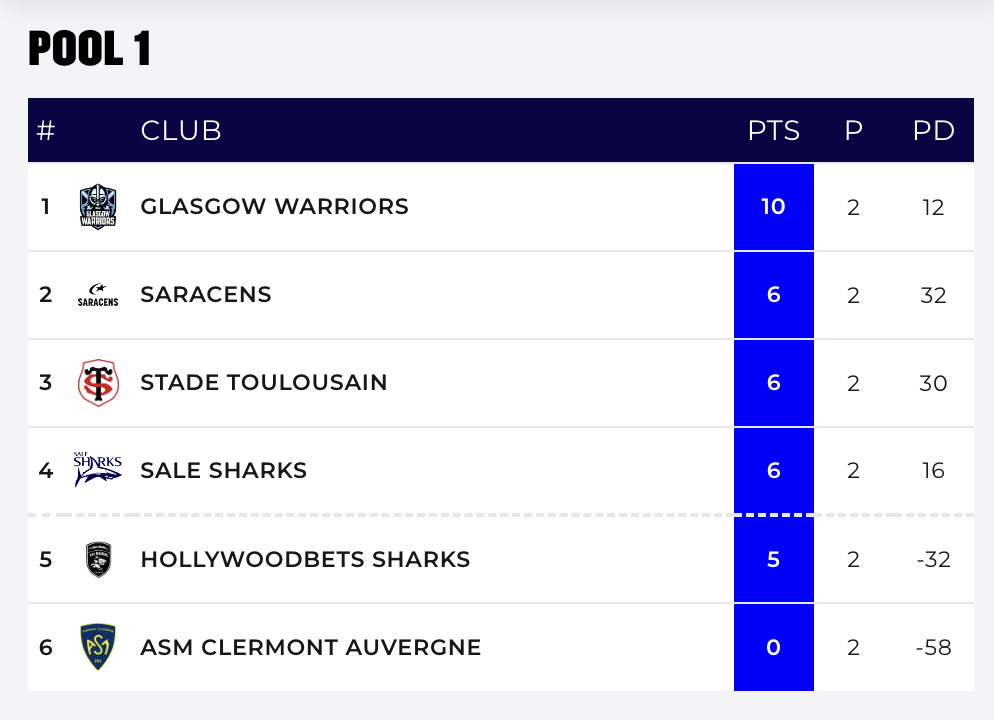This screenshot has height=720, width=994.
Task: Click Glasgow Warriors' 10 points cell
Action: (x=773, y=207)
